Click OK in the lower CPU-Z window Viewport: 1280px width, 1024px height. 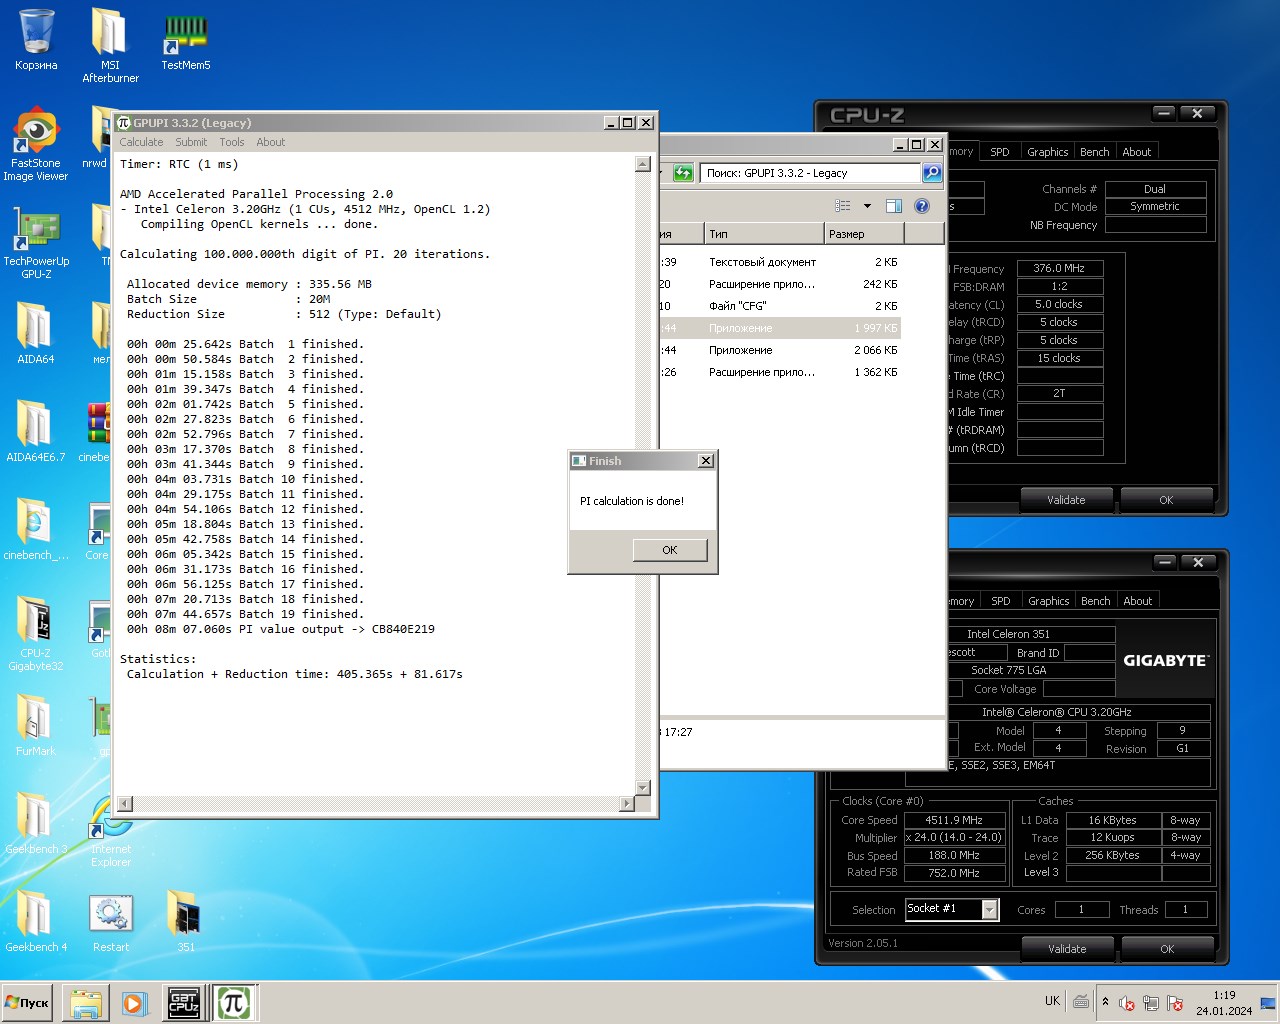coord(1167,949)
